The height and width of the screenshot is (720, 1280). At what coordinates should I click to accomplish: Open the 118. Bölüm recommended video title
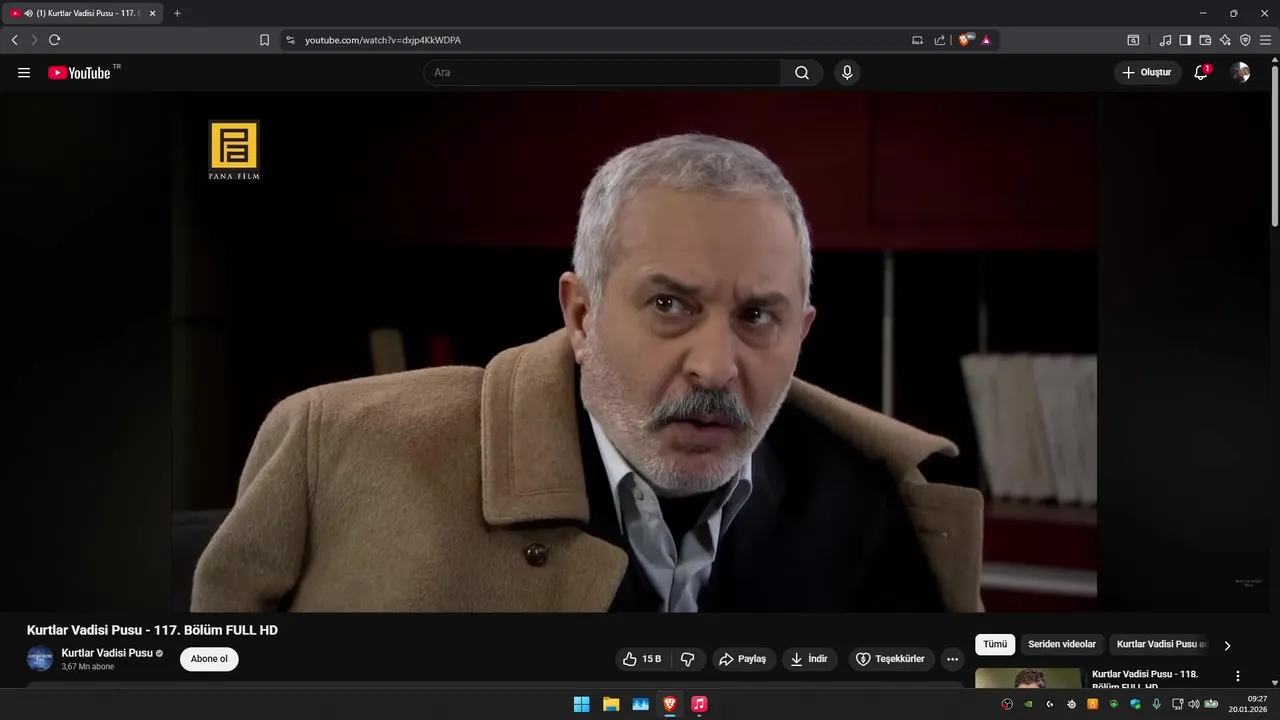point(1145,679)
